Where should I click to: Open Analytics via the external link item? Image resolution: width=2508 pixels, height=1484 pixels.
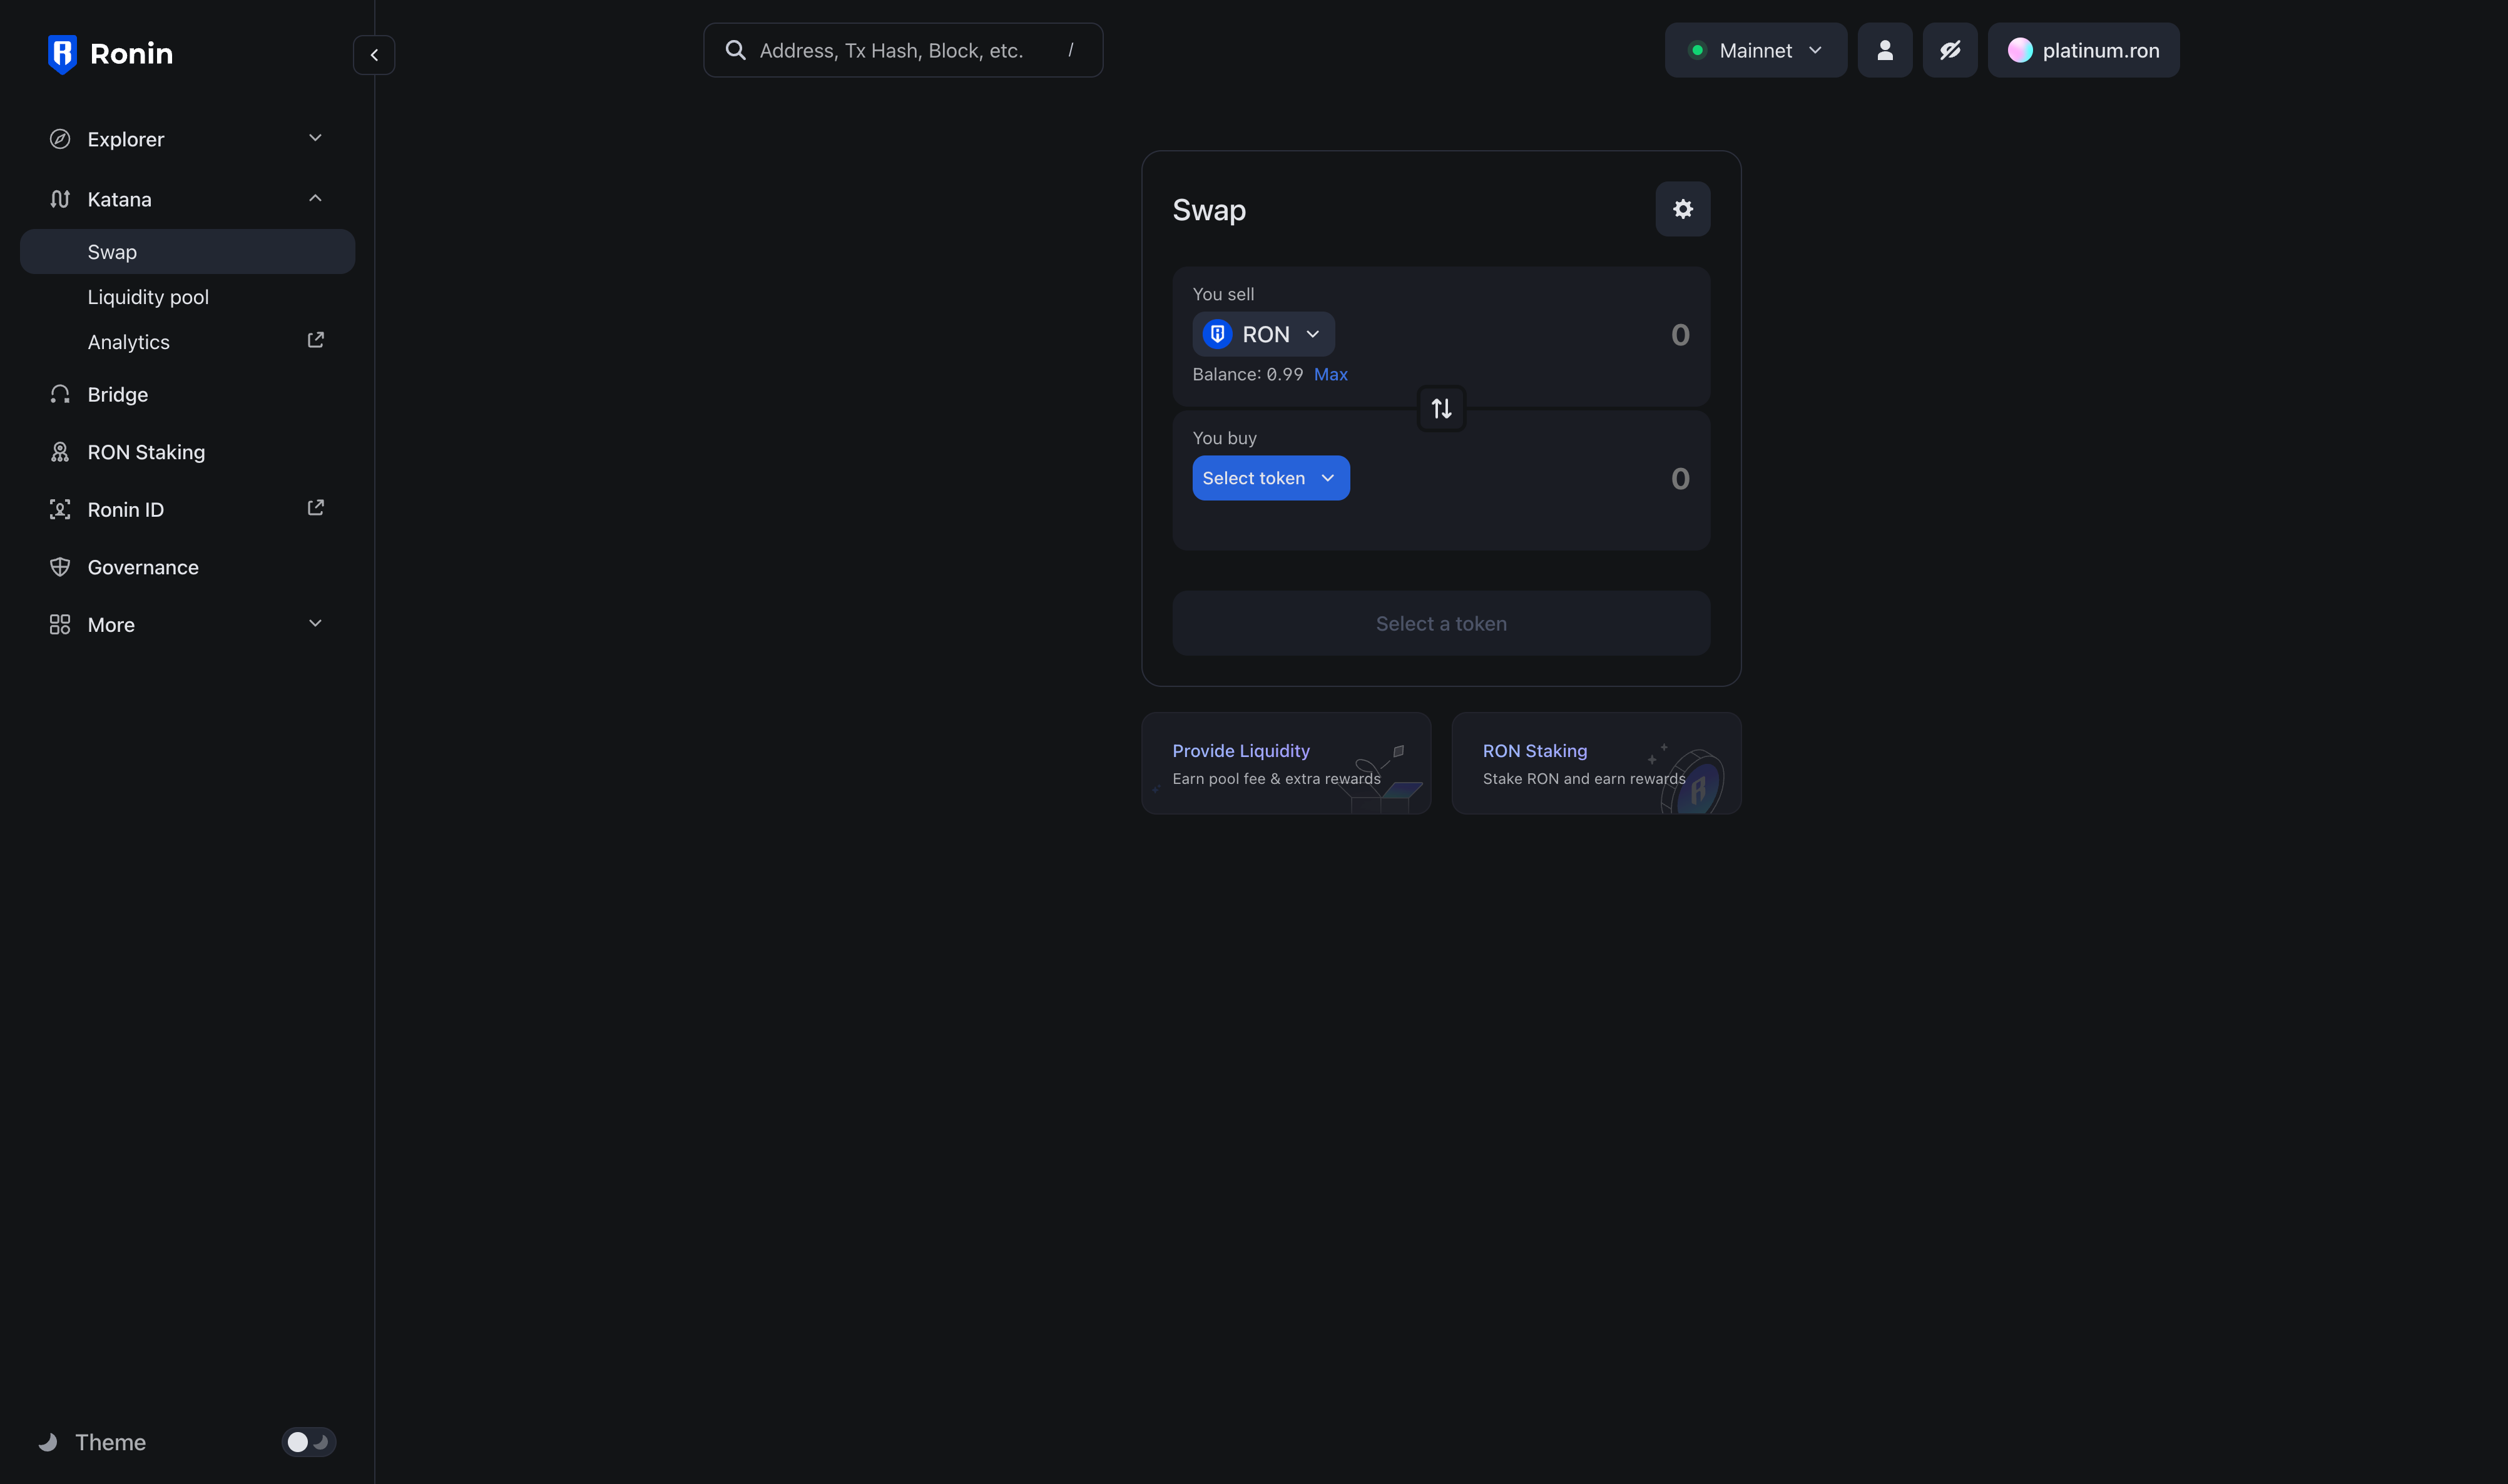128,342
